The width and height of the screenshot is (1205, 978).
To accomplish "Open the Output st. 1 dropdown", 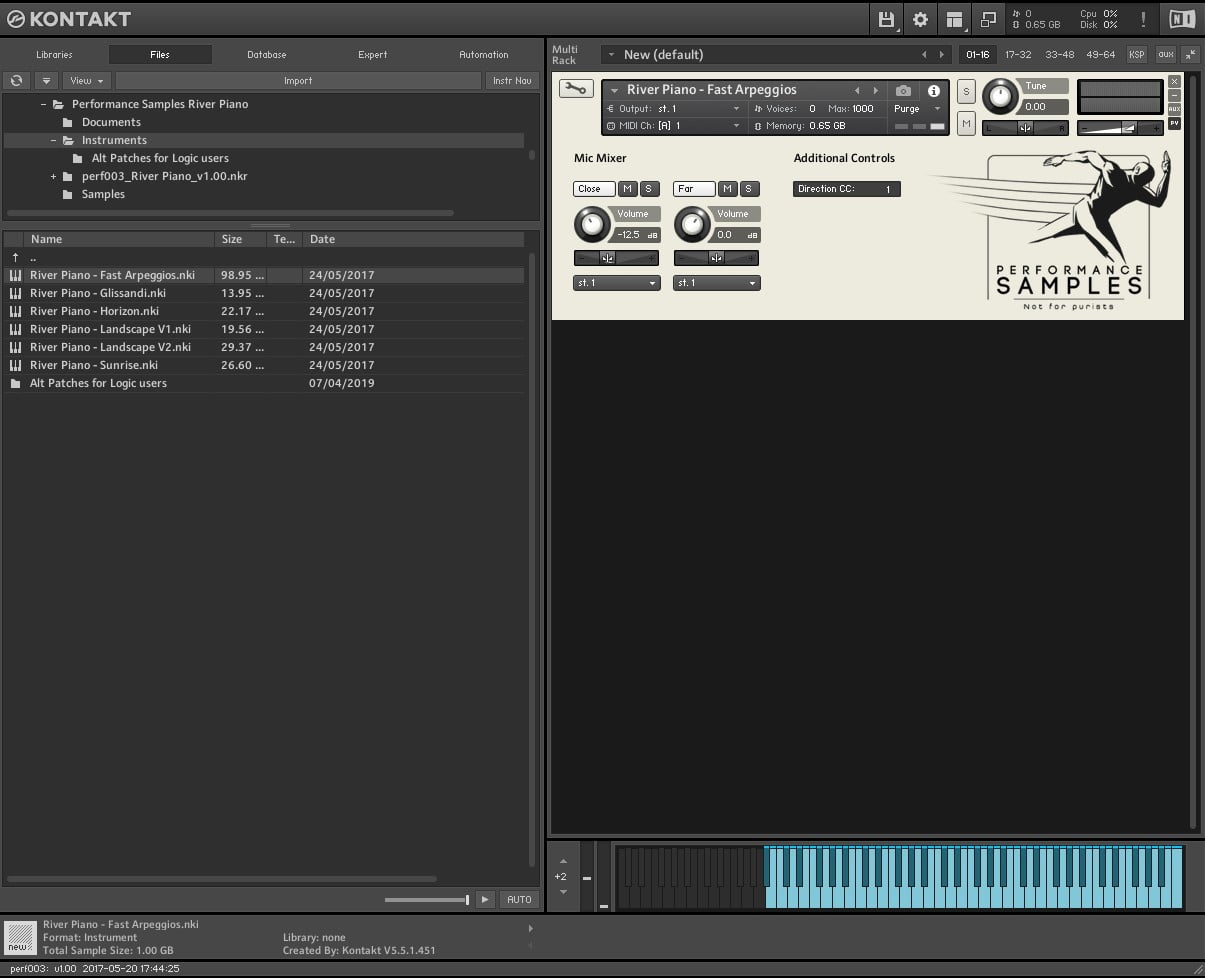I will point(675,108).
